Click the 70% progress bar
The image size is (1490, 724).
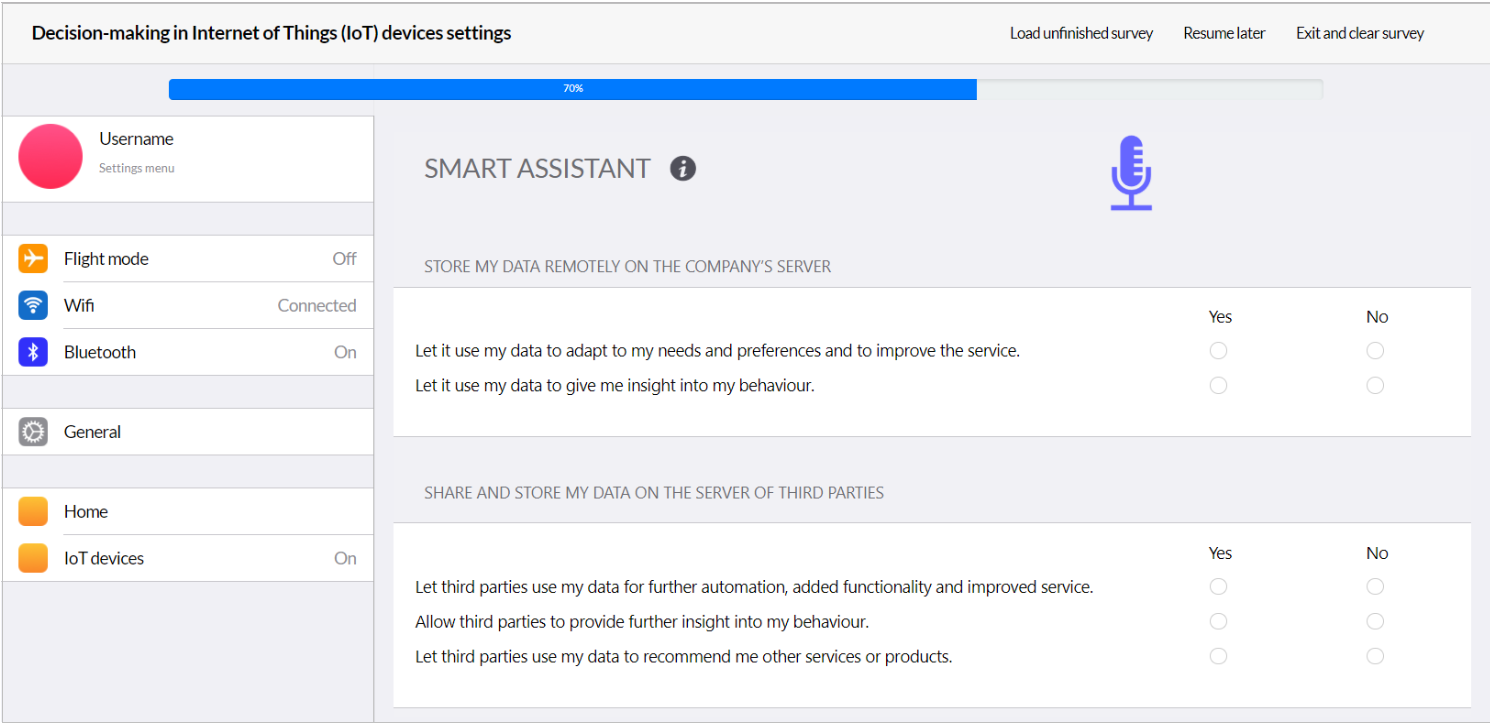(572, 88)
